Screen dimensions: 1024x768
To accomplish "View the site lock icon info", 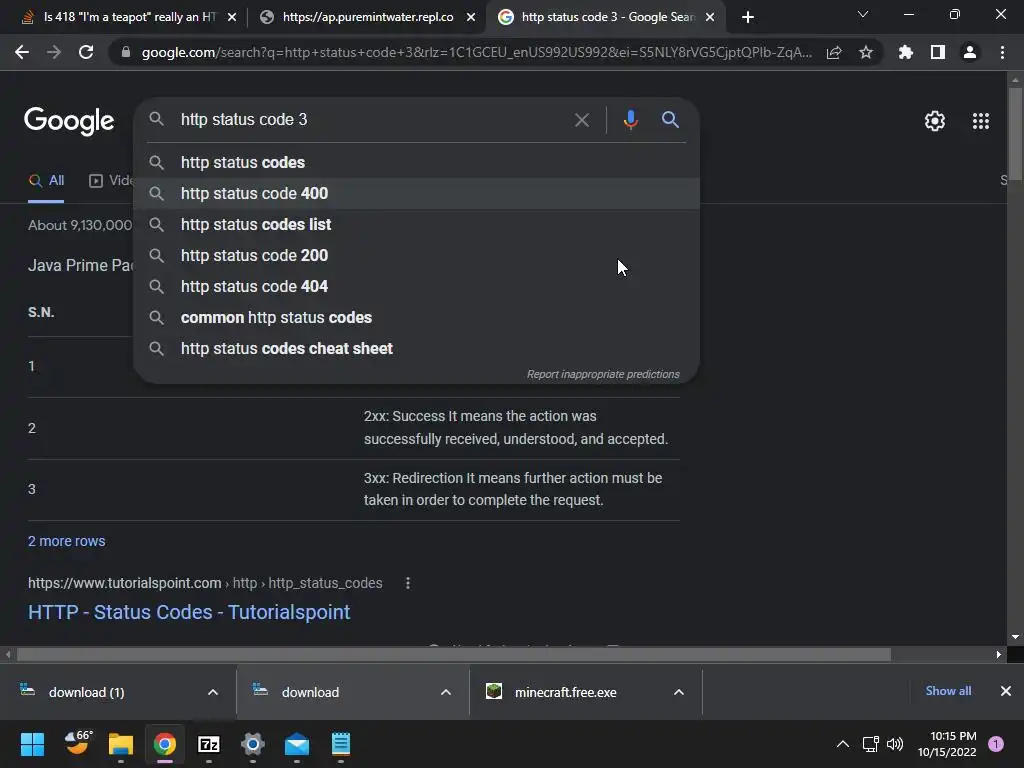I will [x=126, y=52].
